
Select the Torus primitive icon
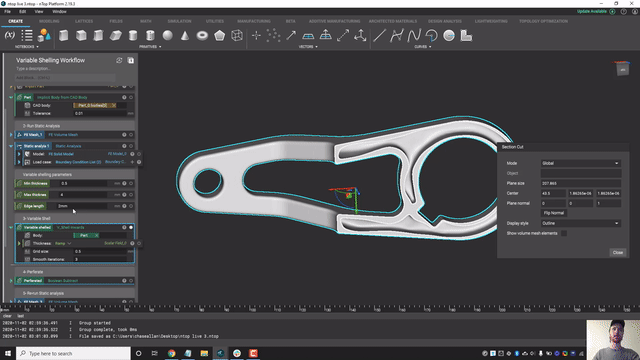202,36
